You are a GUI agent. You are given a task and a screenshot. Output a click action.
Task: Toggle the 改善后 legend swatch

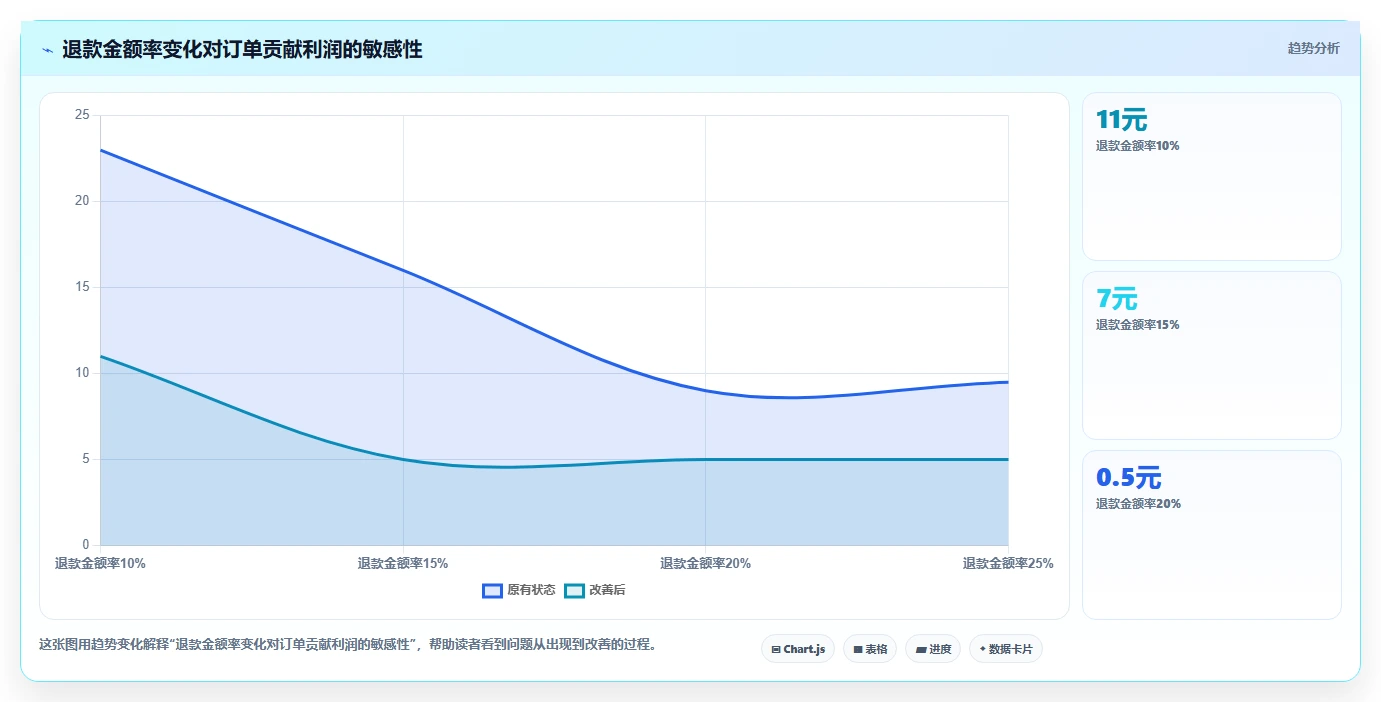point(574,590)
